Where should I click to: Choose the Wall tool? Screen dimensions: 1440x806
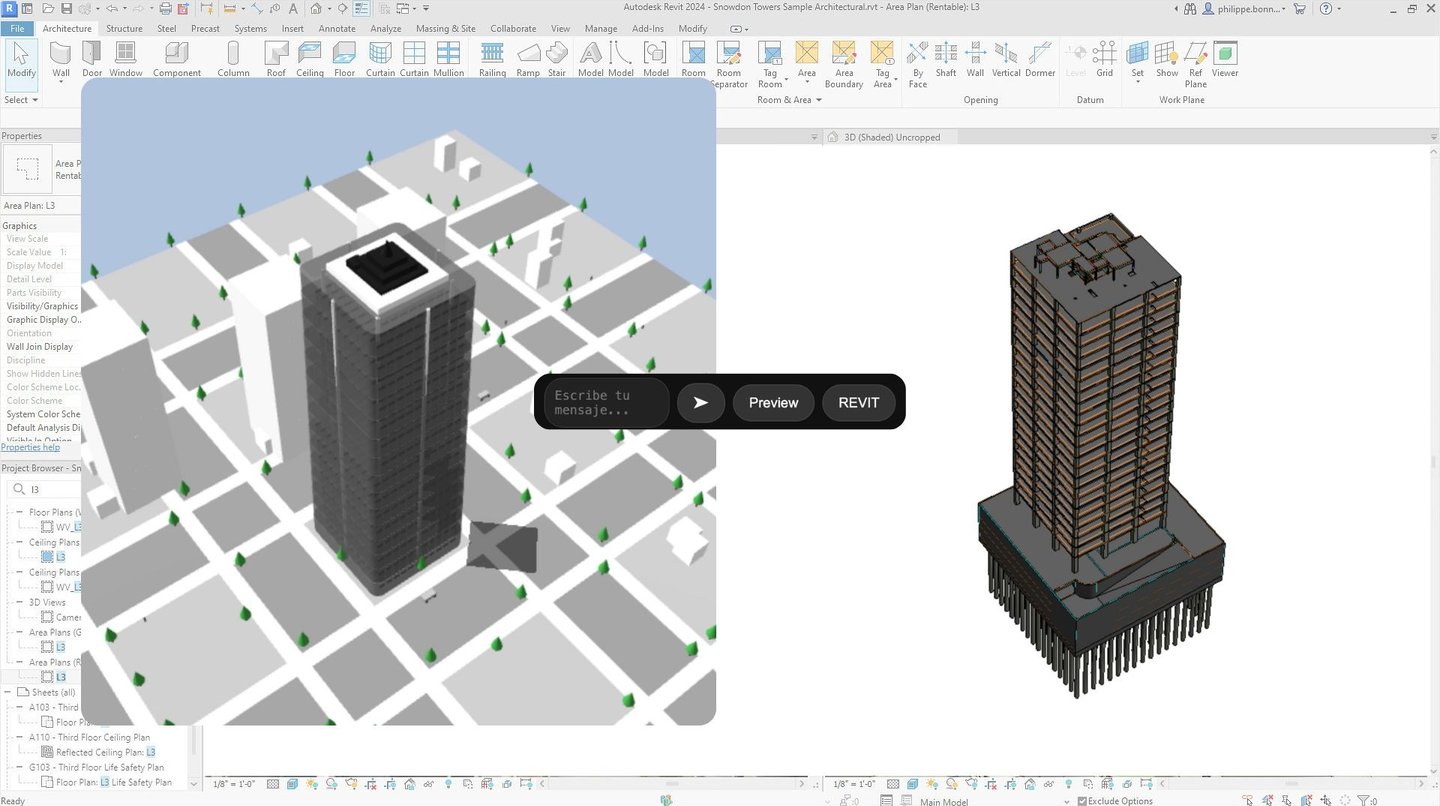pos(61,59)
